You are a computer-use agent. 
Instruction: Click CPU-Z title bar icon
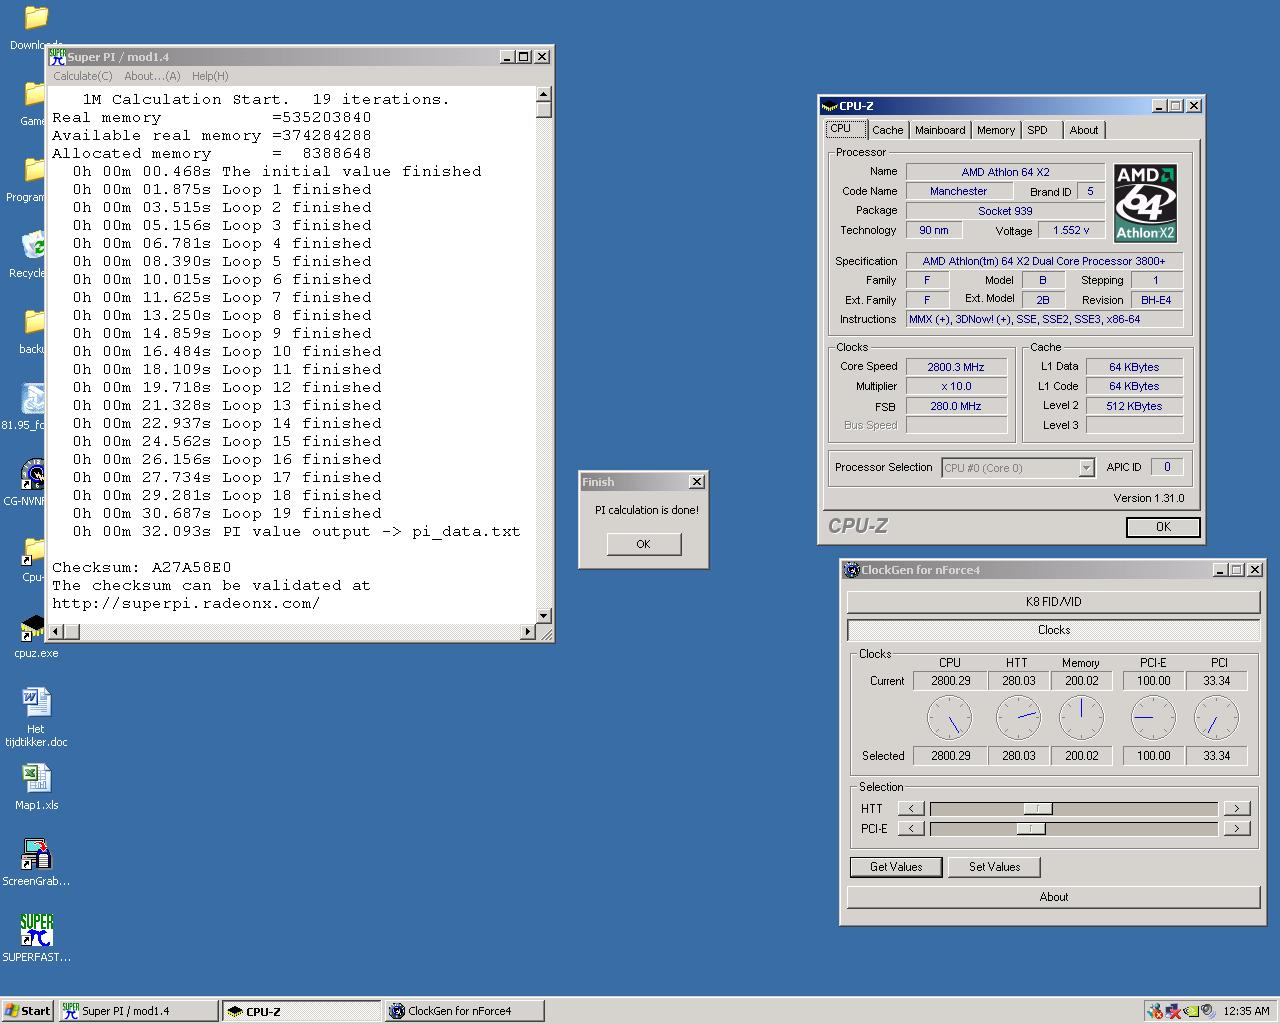829,106
